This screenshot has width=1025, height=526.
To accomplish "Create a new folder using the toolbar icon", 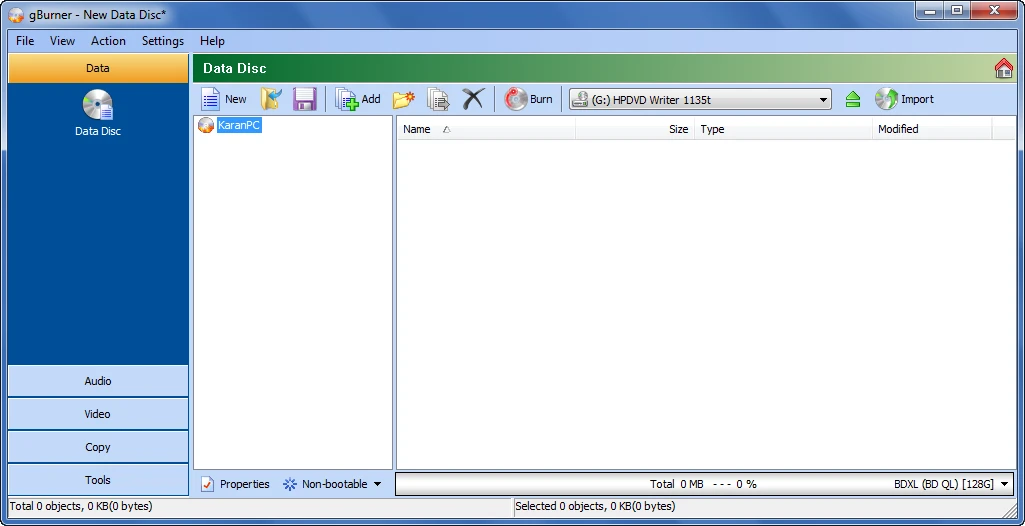I will click(403, 99).
